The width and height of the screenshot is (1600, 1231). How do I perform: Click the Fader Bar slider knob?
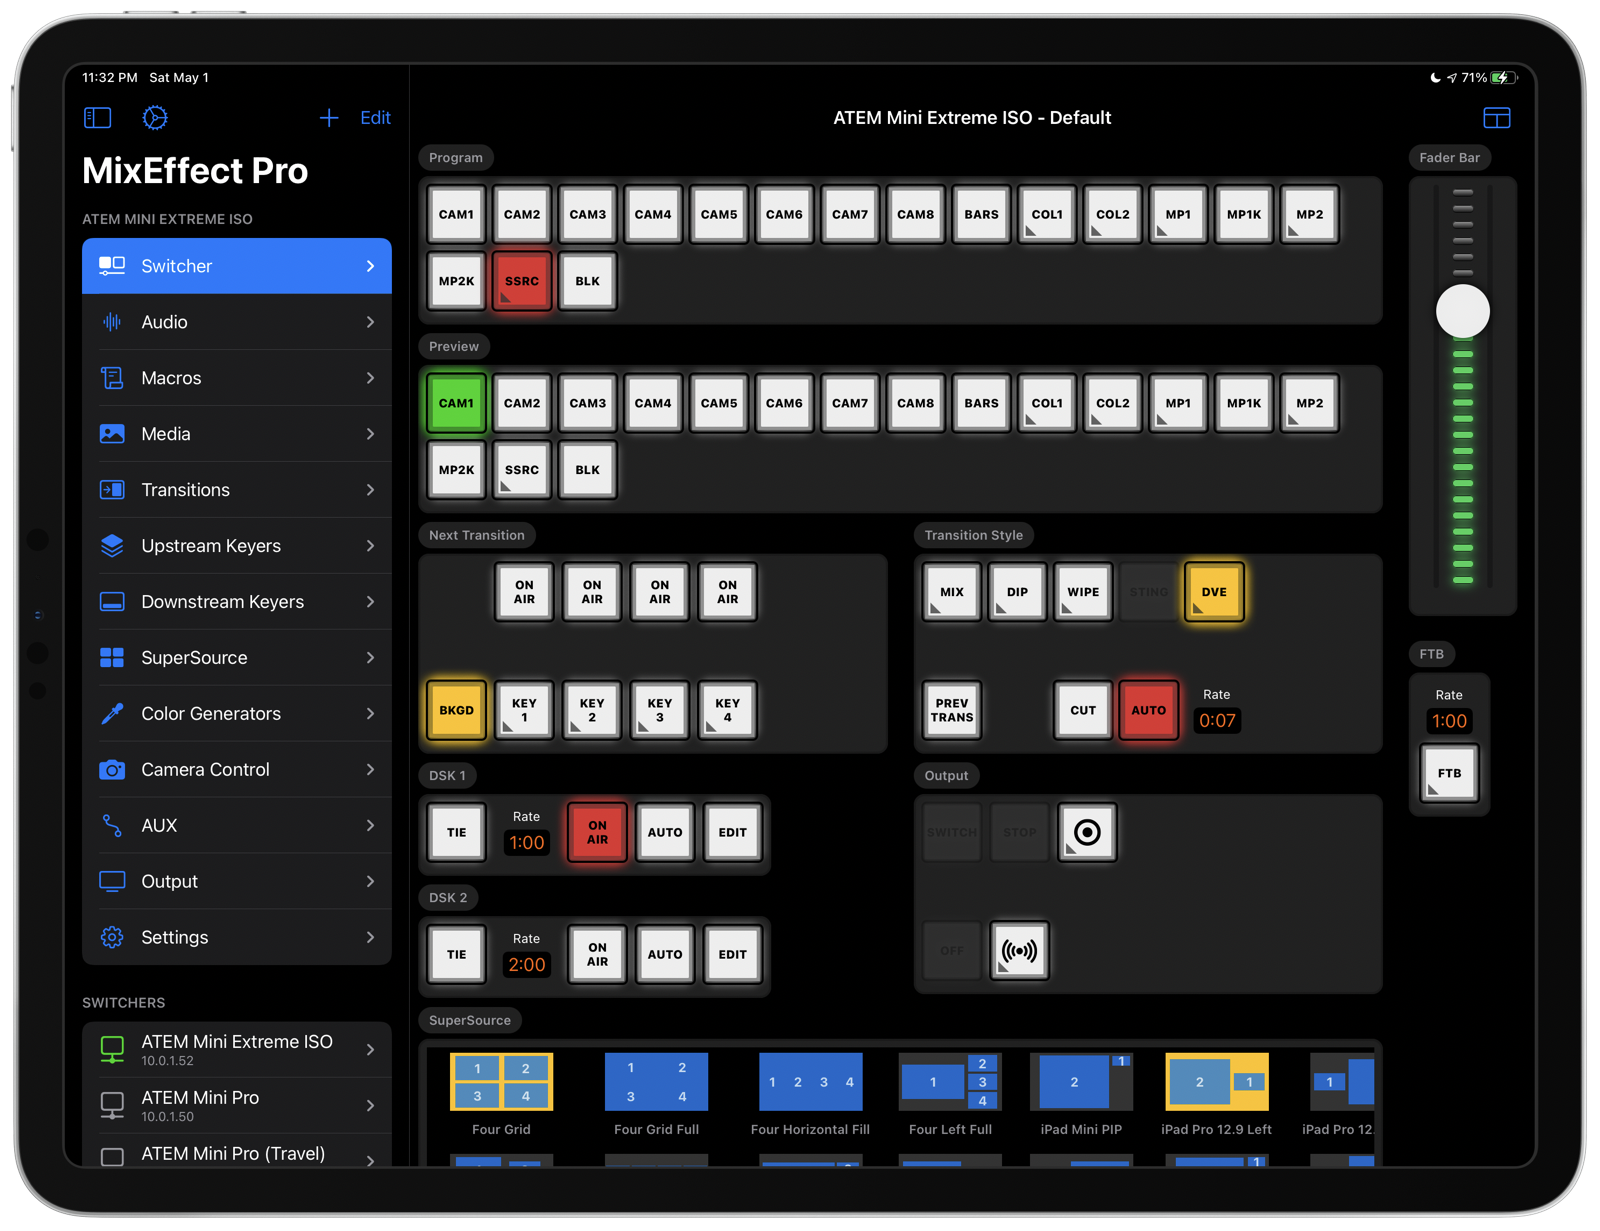pyautogui.click(x=1463, y=311)
